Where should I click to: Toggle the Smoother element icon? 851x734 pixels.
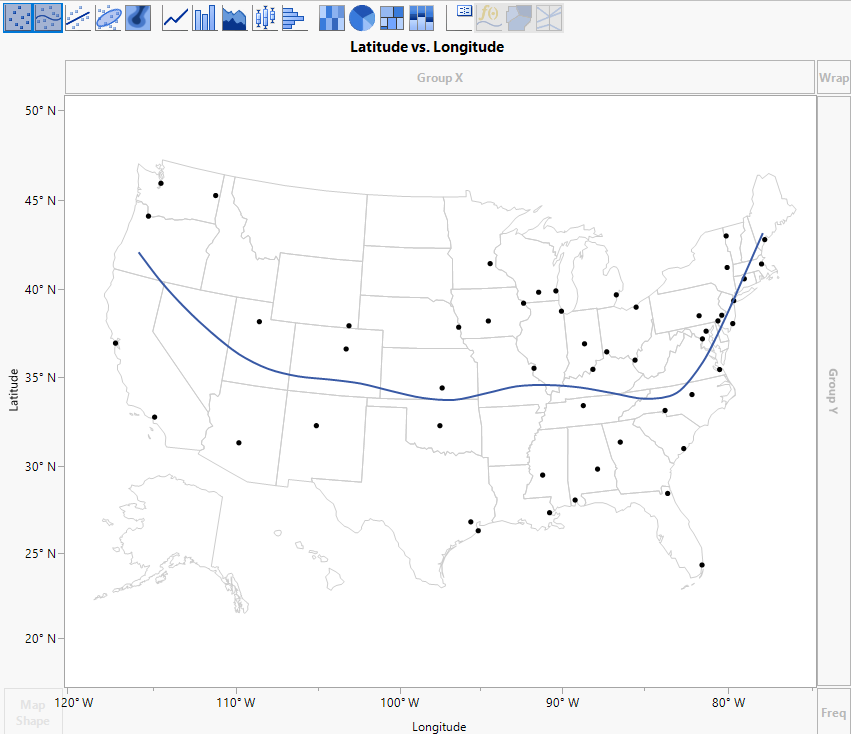48,17
